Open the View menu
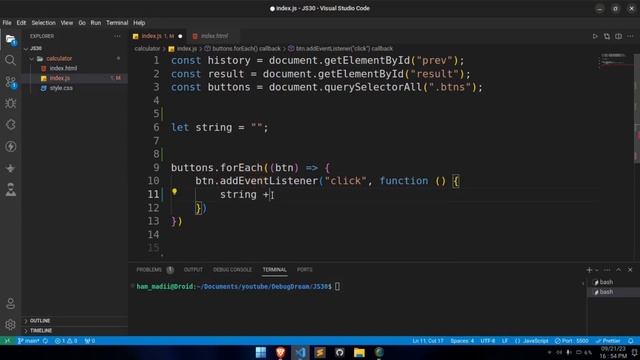 click(x=67, y=23)
